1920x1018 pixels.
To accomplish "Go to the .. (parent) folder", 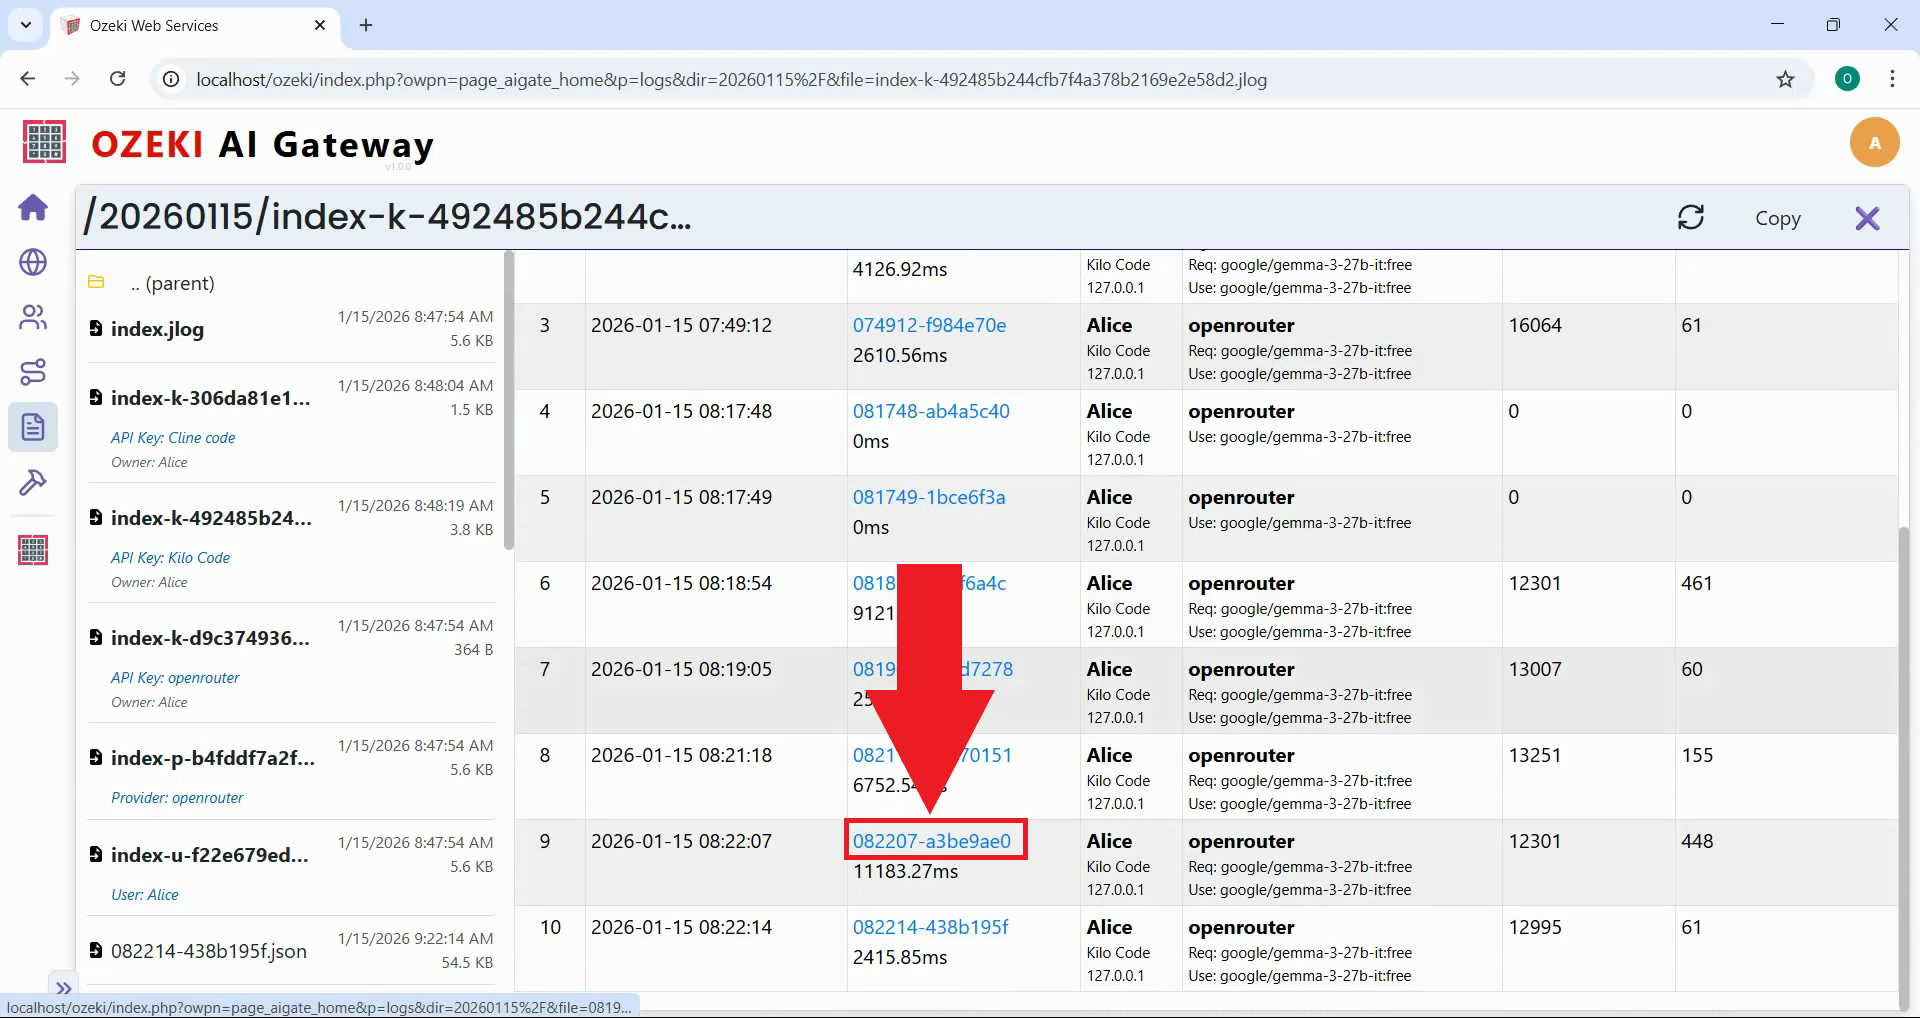I will click(172, 283).
